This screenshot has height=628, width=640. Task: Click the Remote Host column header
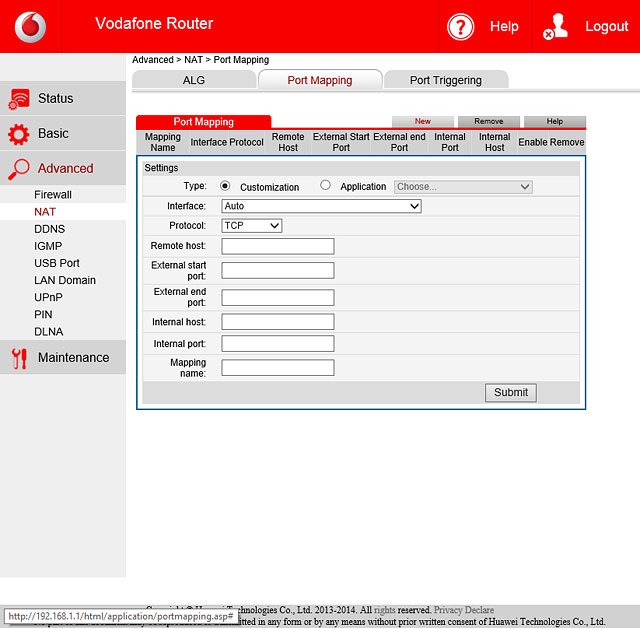pyautogui.click(x=288, y=142)
